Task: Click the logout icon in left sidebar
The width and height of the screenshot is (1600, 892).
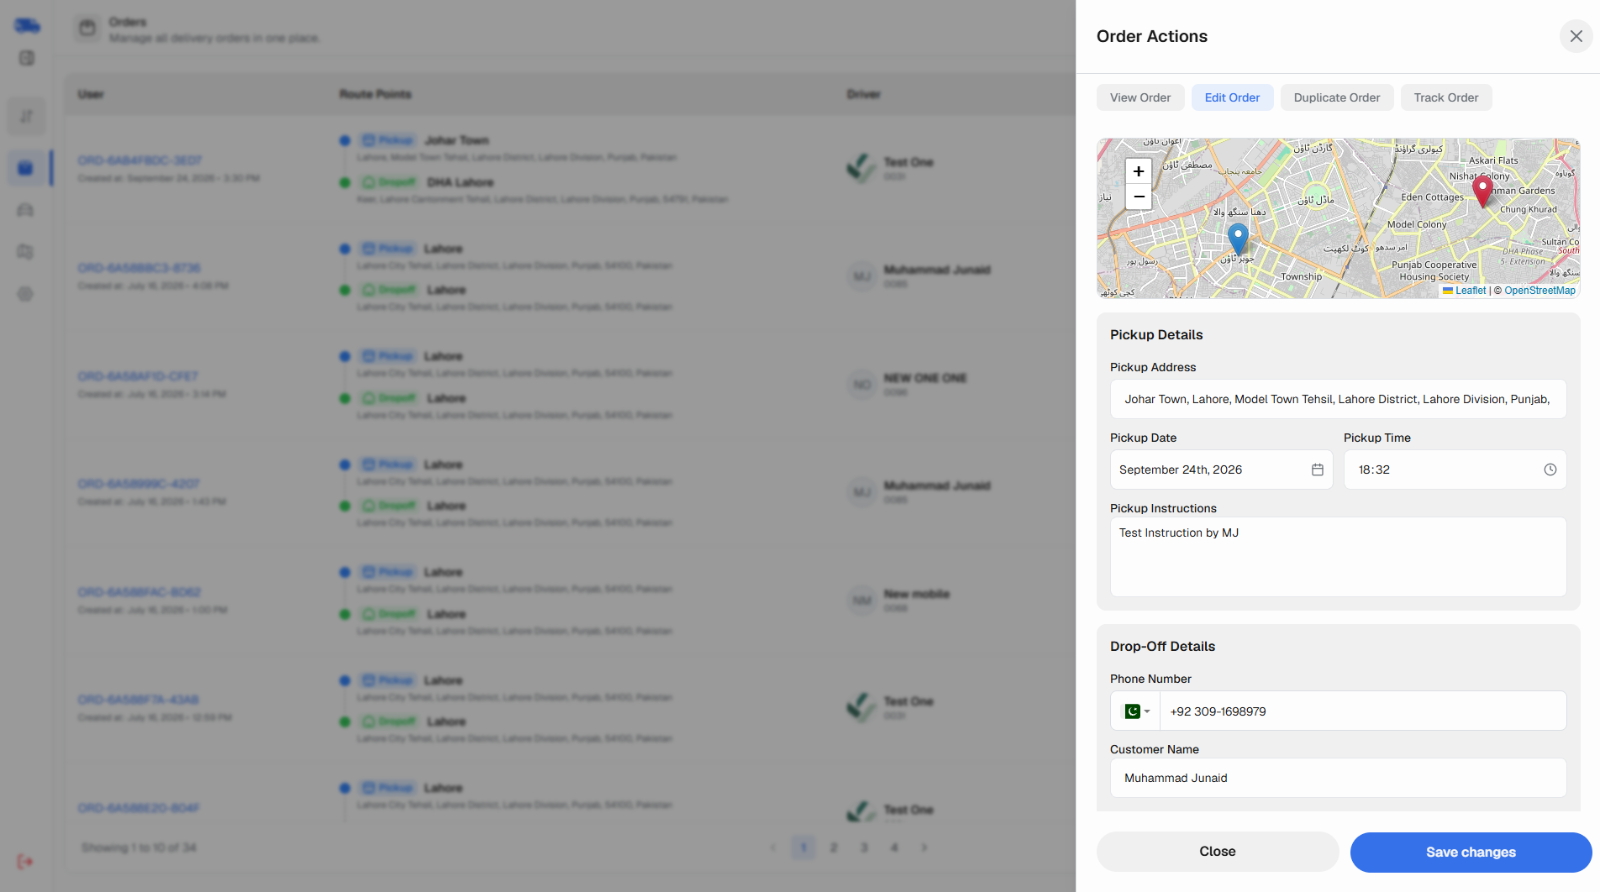Action: [x=26, y=861]
